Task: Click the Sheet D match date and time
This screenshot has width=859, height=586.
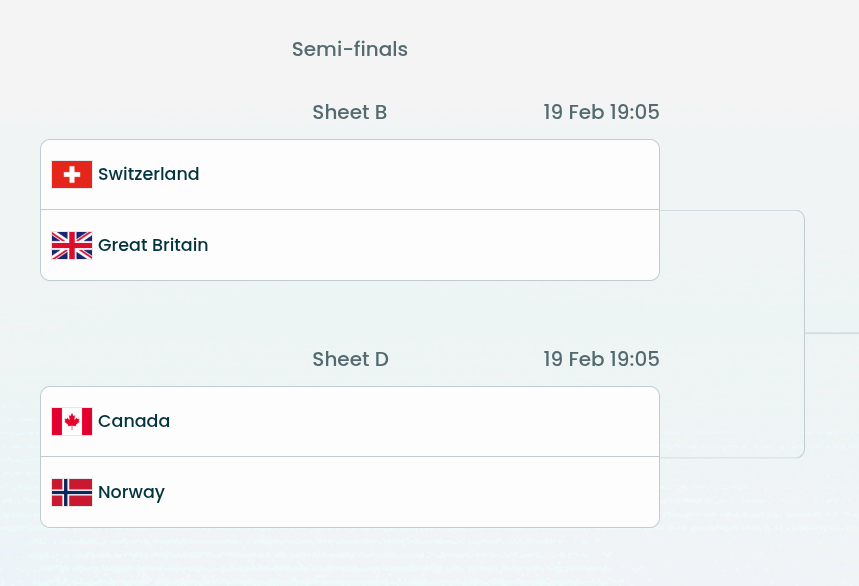Action: [x=601, y=359]
